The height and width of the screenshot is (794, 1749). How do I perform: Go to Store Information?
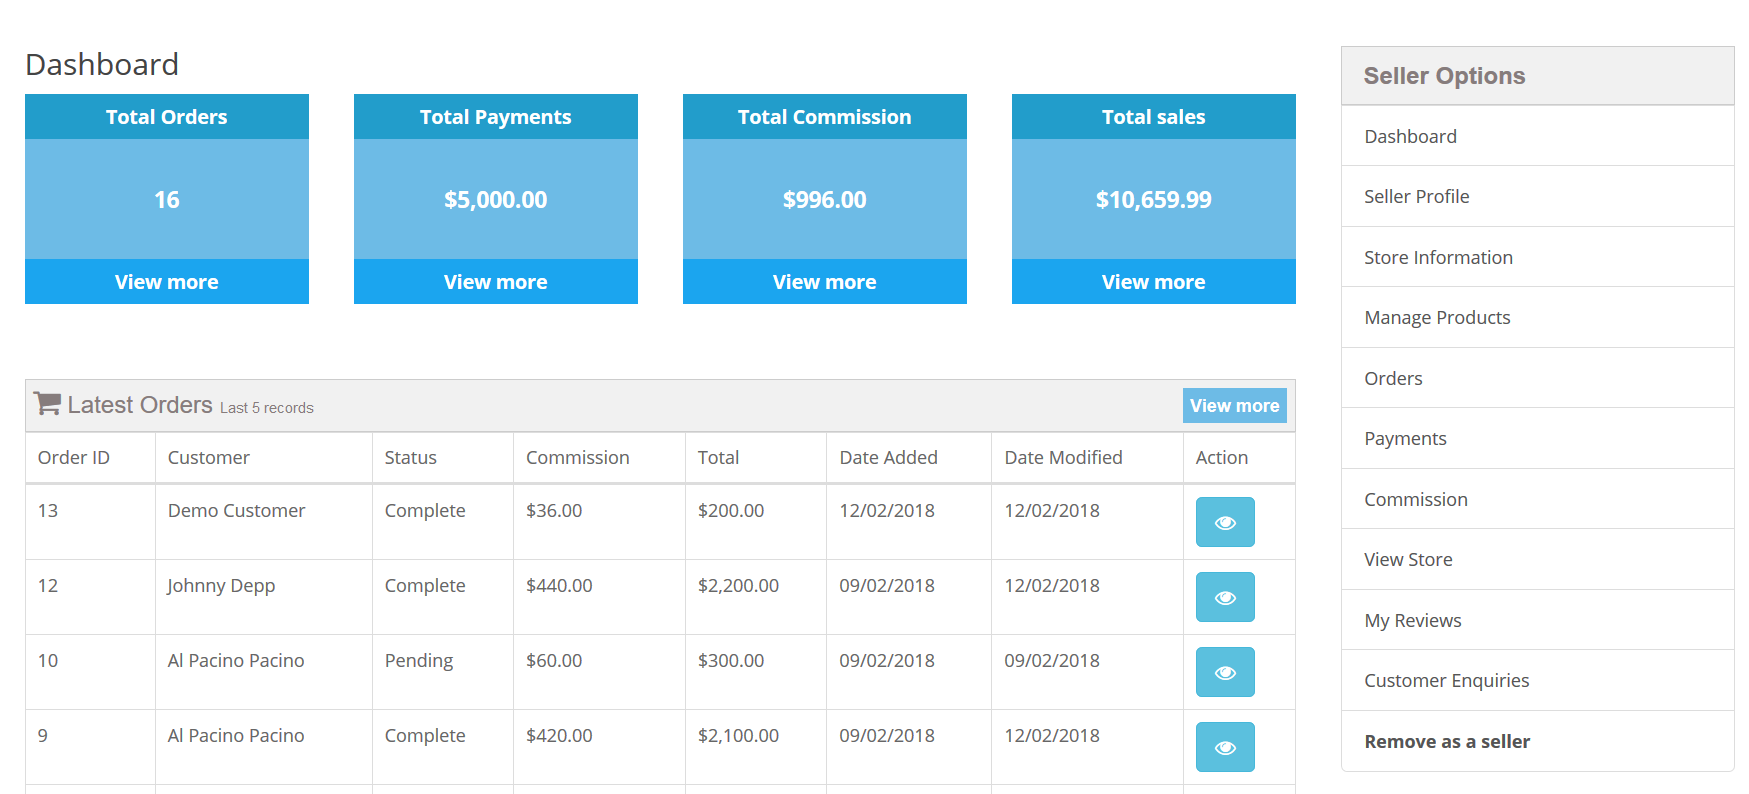[x=1538, y=257]
